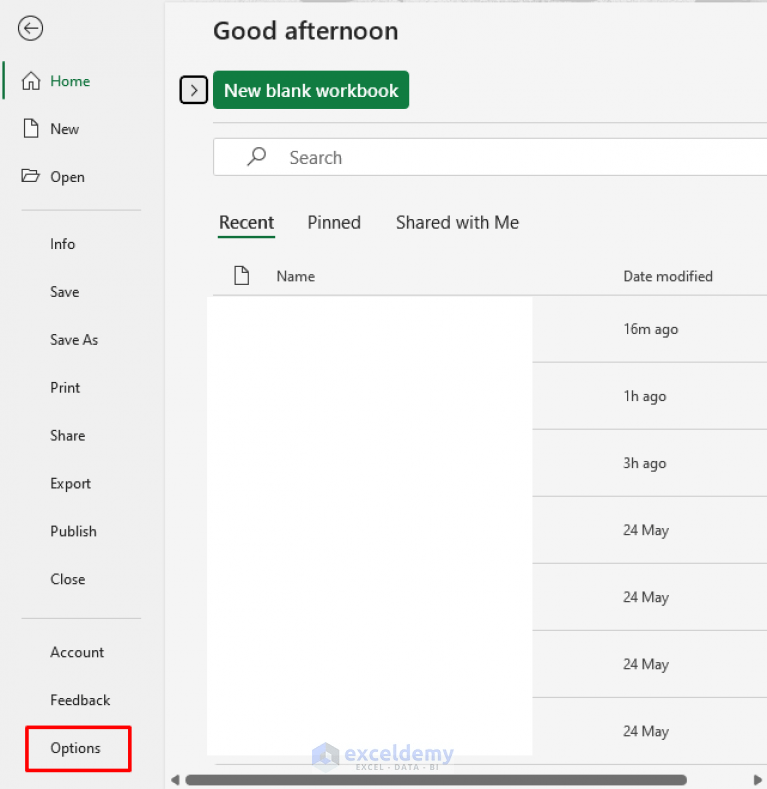Select New in the sidebar

coord(64,129)
